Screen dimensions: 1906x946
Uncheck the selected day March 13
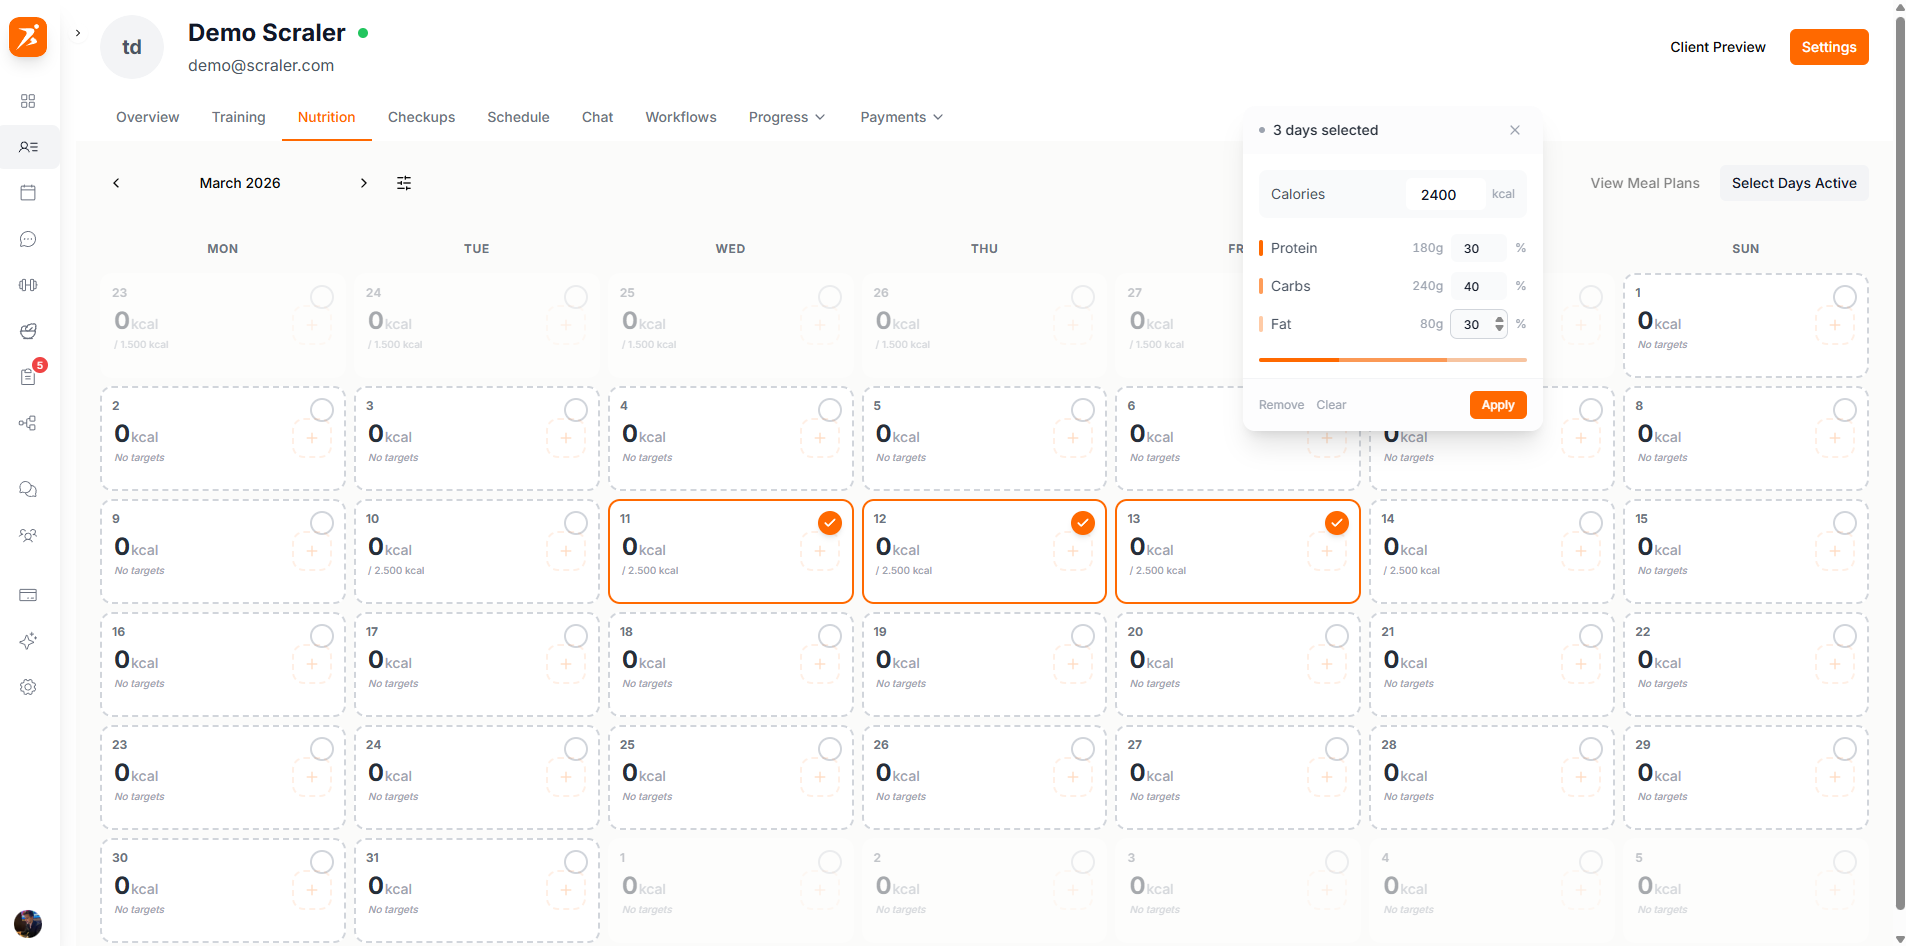[1336, 523]
